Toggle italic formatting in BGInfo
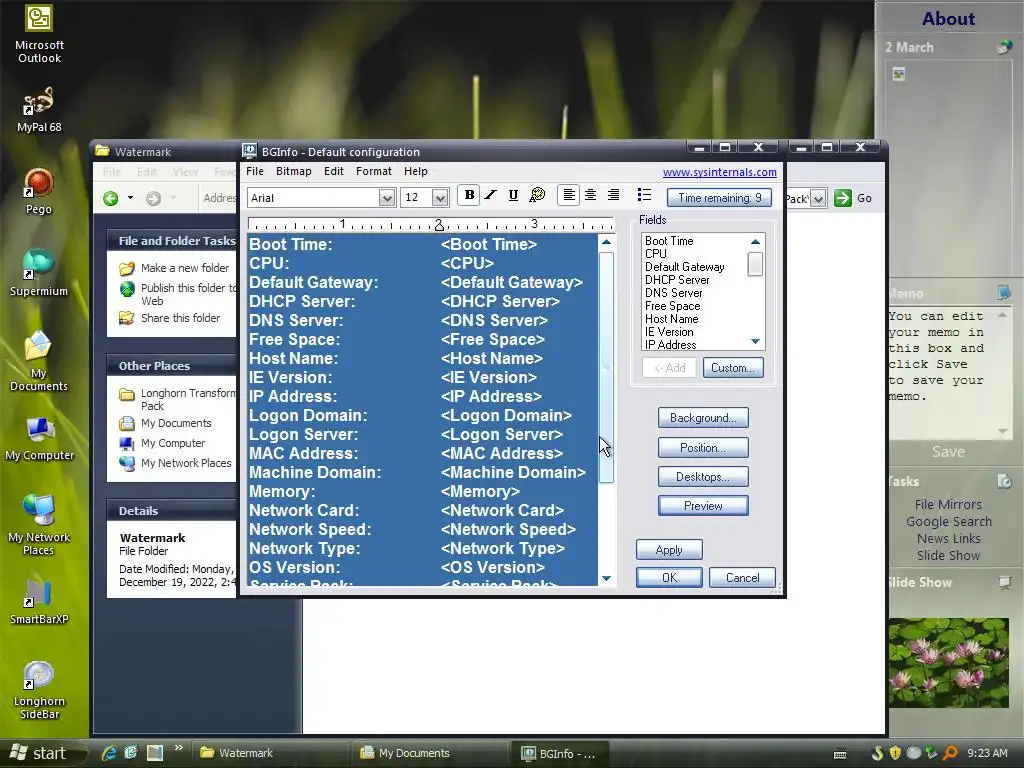1024x768 pixels. (x=491, y=195)
